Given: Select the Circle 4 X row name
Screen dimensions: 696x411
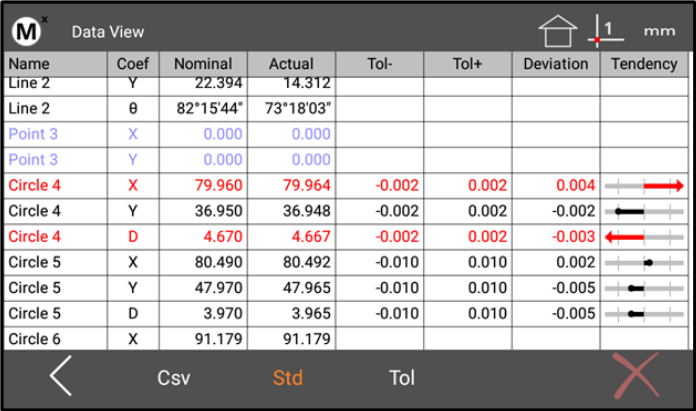Looking at the screenshot, I should click(35, 185).
